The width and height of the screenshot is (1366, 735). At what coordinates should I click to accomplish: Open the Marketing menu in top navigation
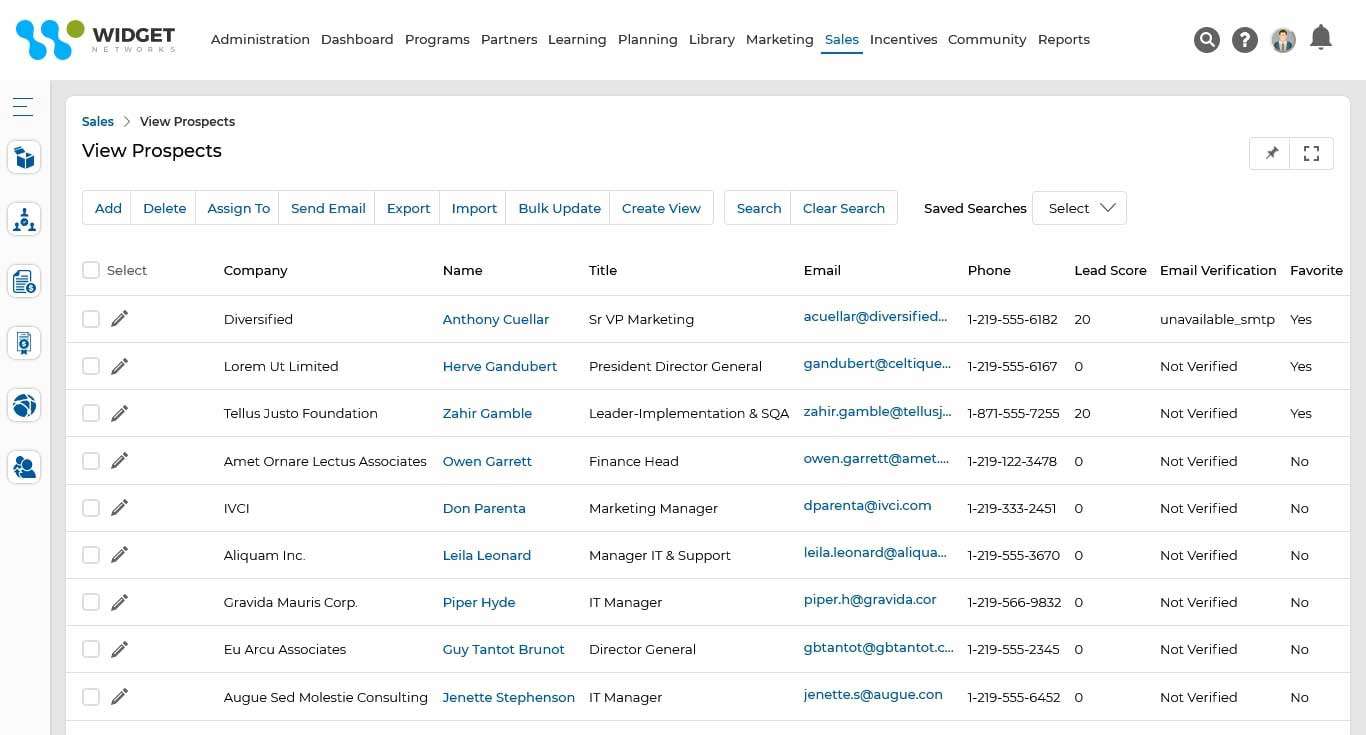click(x=779, y=40)
